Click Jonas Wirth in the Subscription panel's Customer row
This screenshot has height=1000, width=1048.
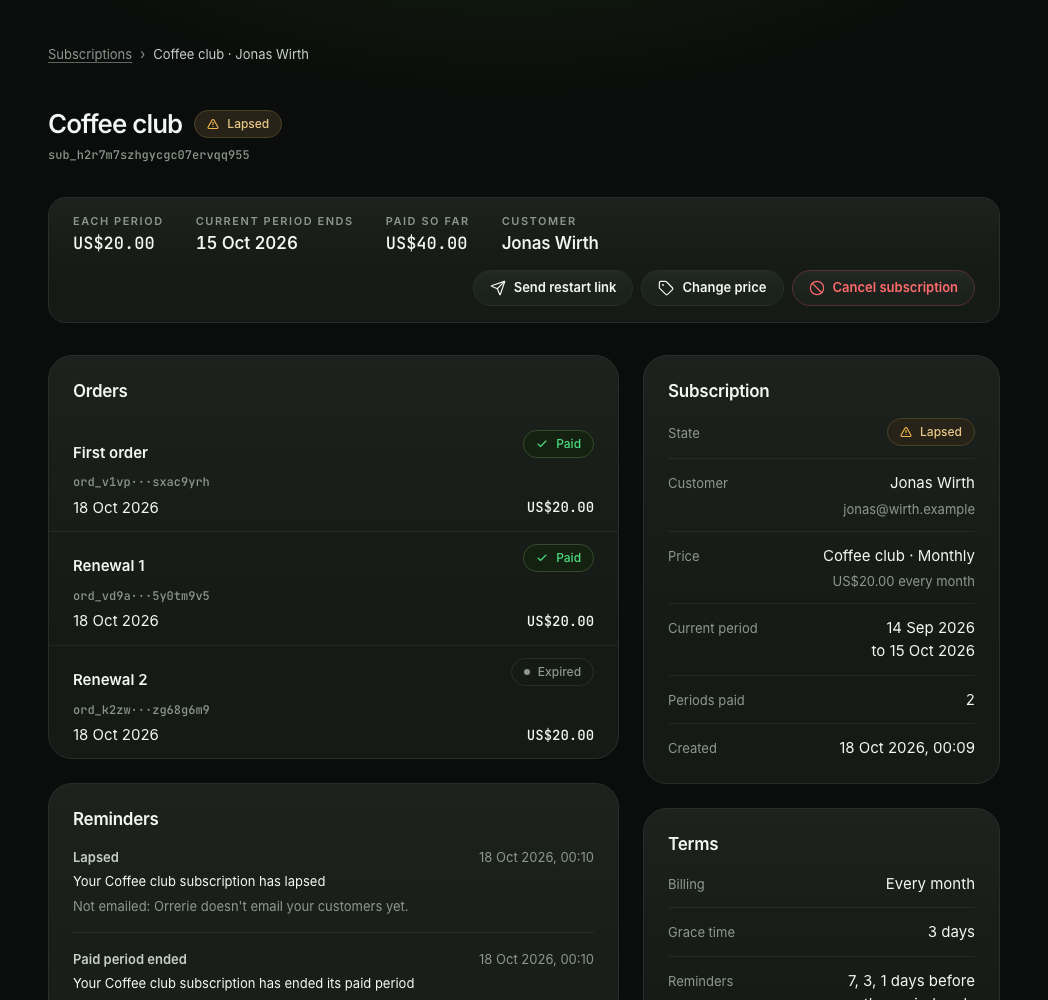click(x=932, y=483)
